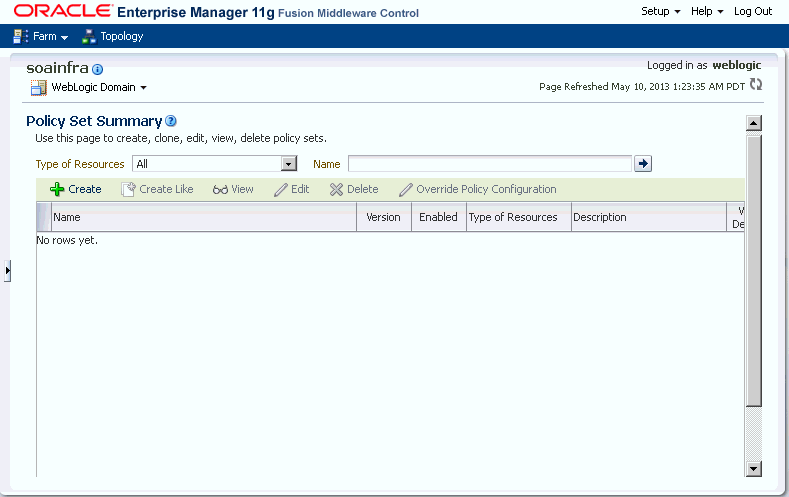Click the Edit policy set button

tap(291, 189)
